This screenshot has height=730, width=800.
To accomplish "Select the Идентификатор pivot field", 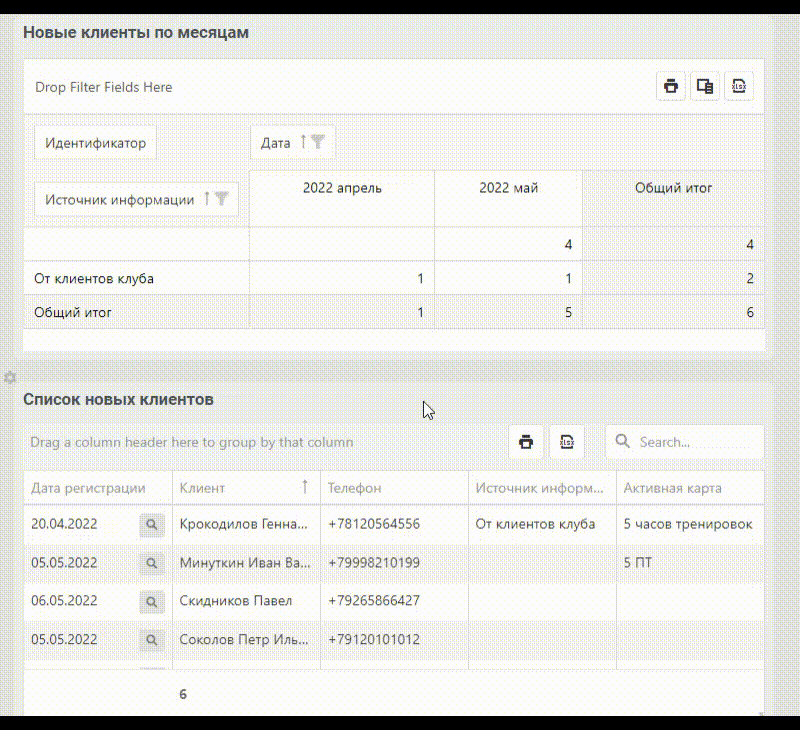I will pyautogui.click(x=95, y=143).
